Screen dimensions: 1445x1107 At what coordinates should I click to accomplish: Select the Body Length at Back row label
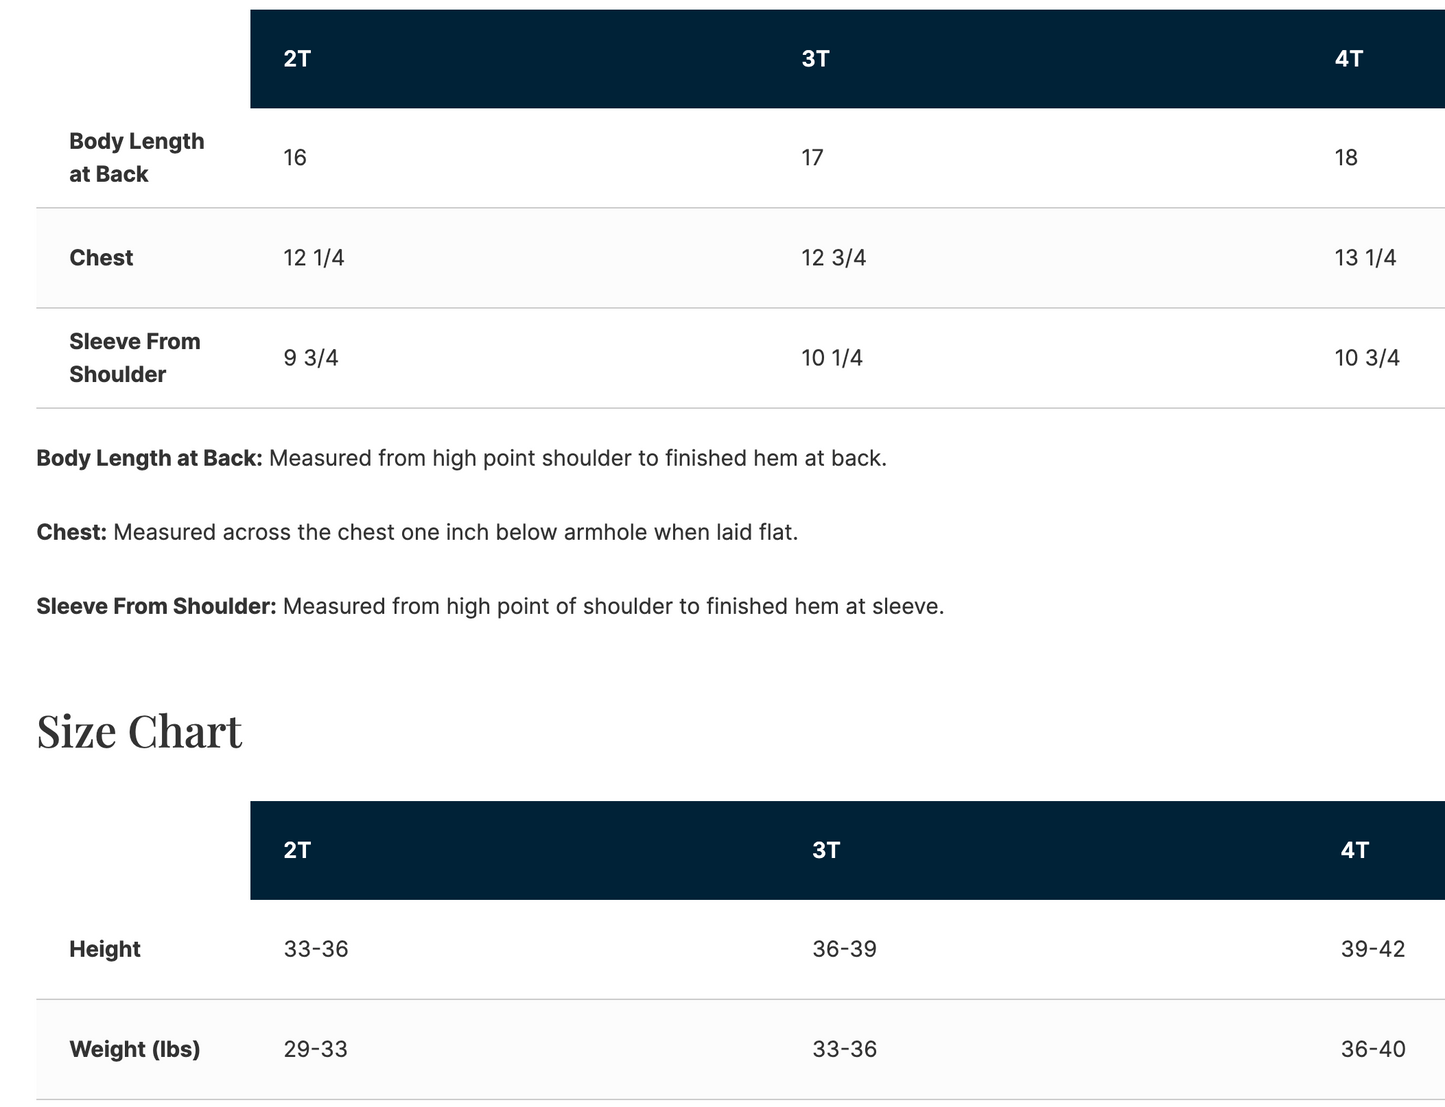click(x=137, y=158)
